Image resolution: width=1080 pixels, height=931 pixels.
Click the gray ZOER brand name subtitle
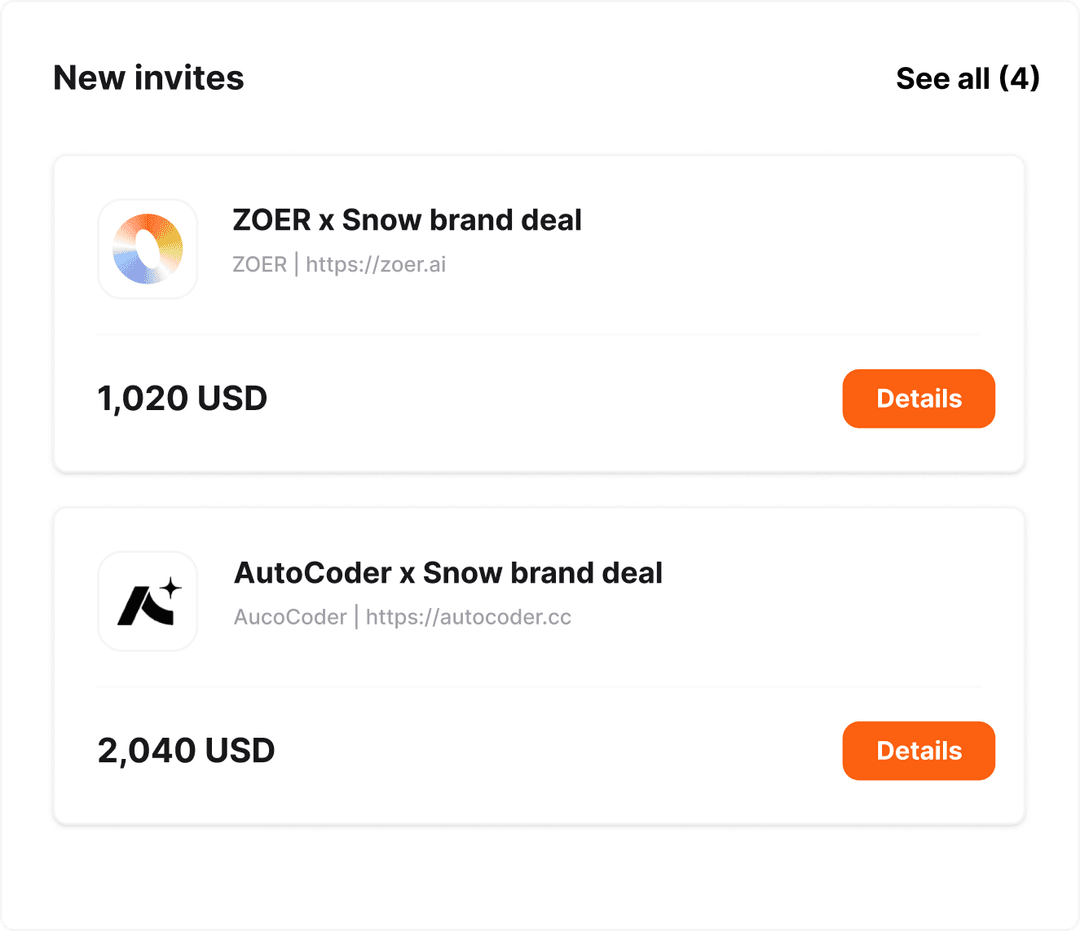[259, 265]
